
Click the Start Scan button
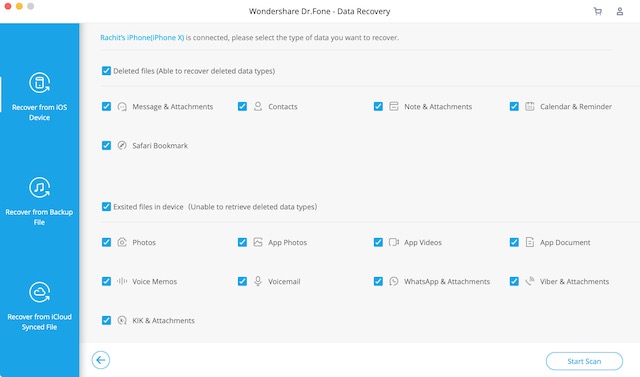584,361
